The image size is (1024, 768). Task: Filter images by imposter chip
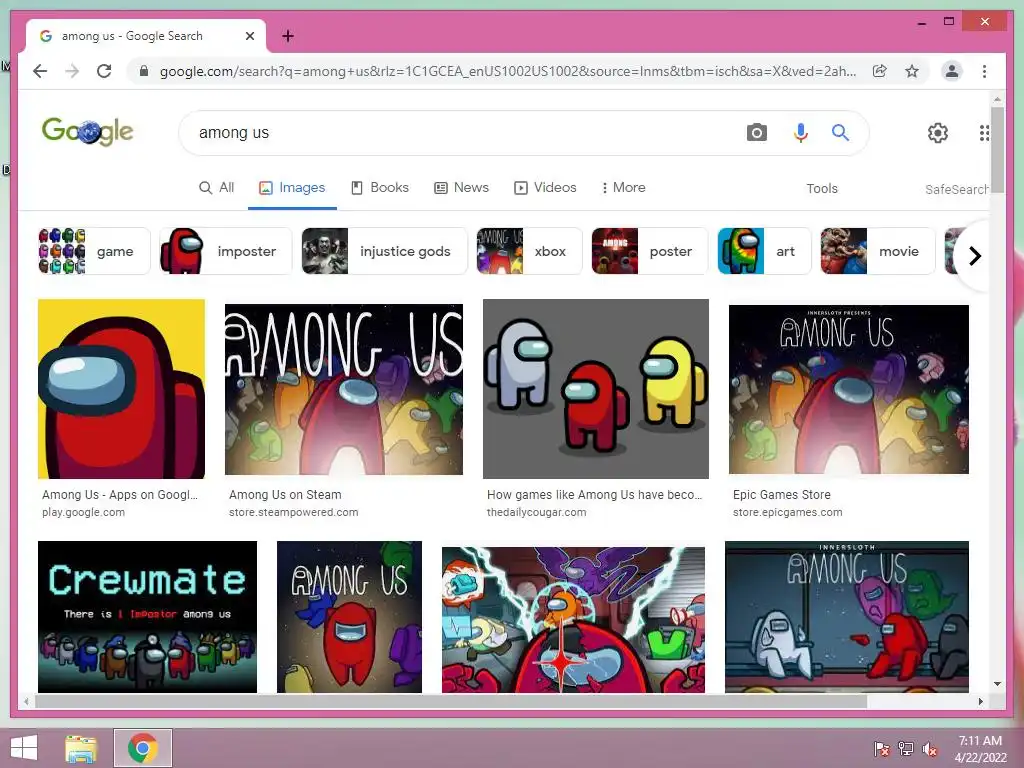[x=226, y=251]
